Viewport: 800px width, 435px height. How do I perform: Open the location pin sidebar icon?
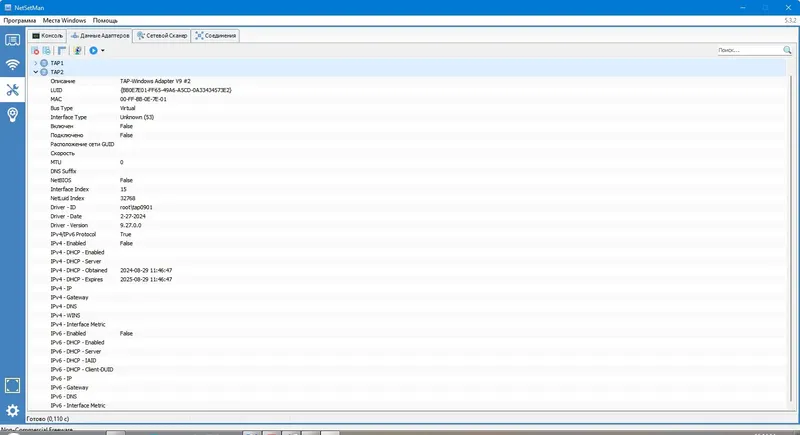tap(12, 114)
